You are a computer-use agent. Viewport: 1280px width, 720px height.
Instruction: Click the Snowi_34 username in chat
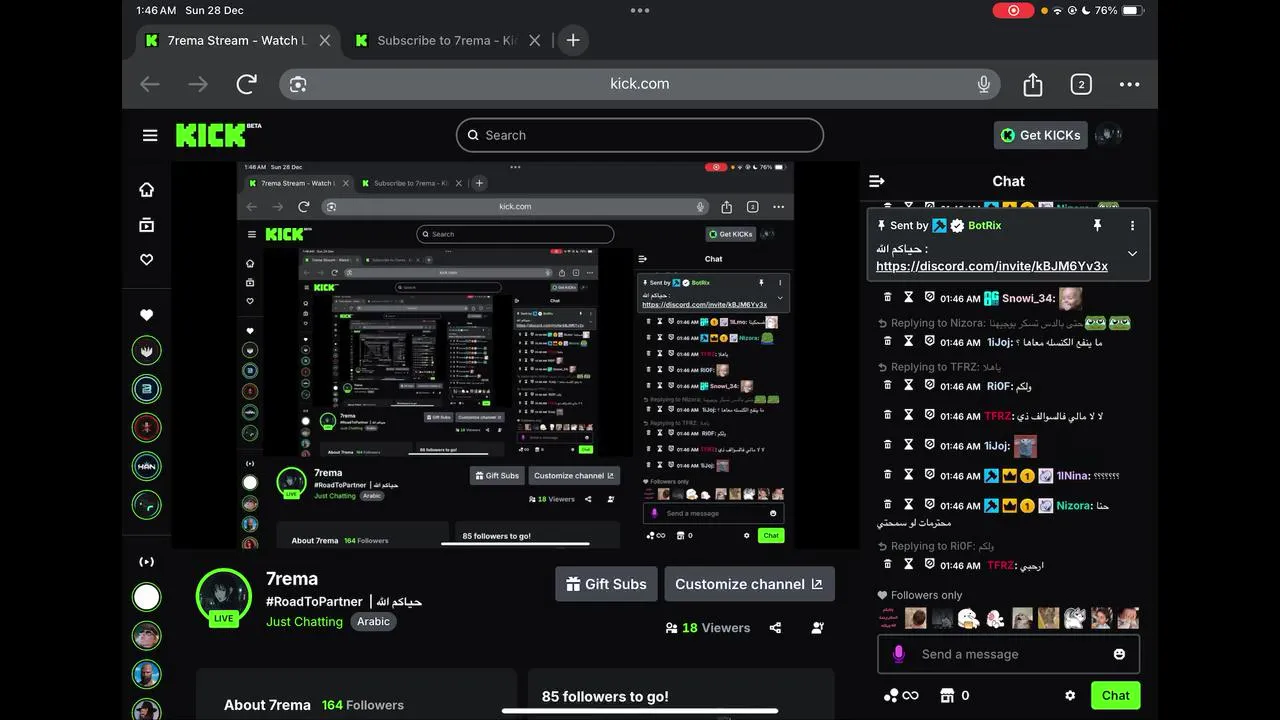(1028, 298)
